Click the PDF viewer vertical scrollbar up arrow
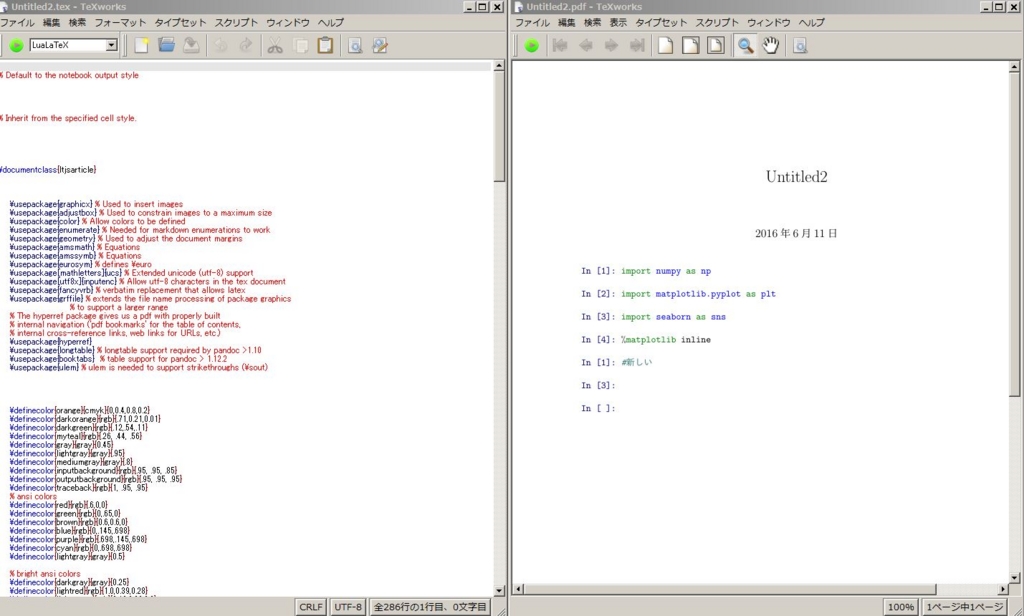 (x=1014, y=67)
